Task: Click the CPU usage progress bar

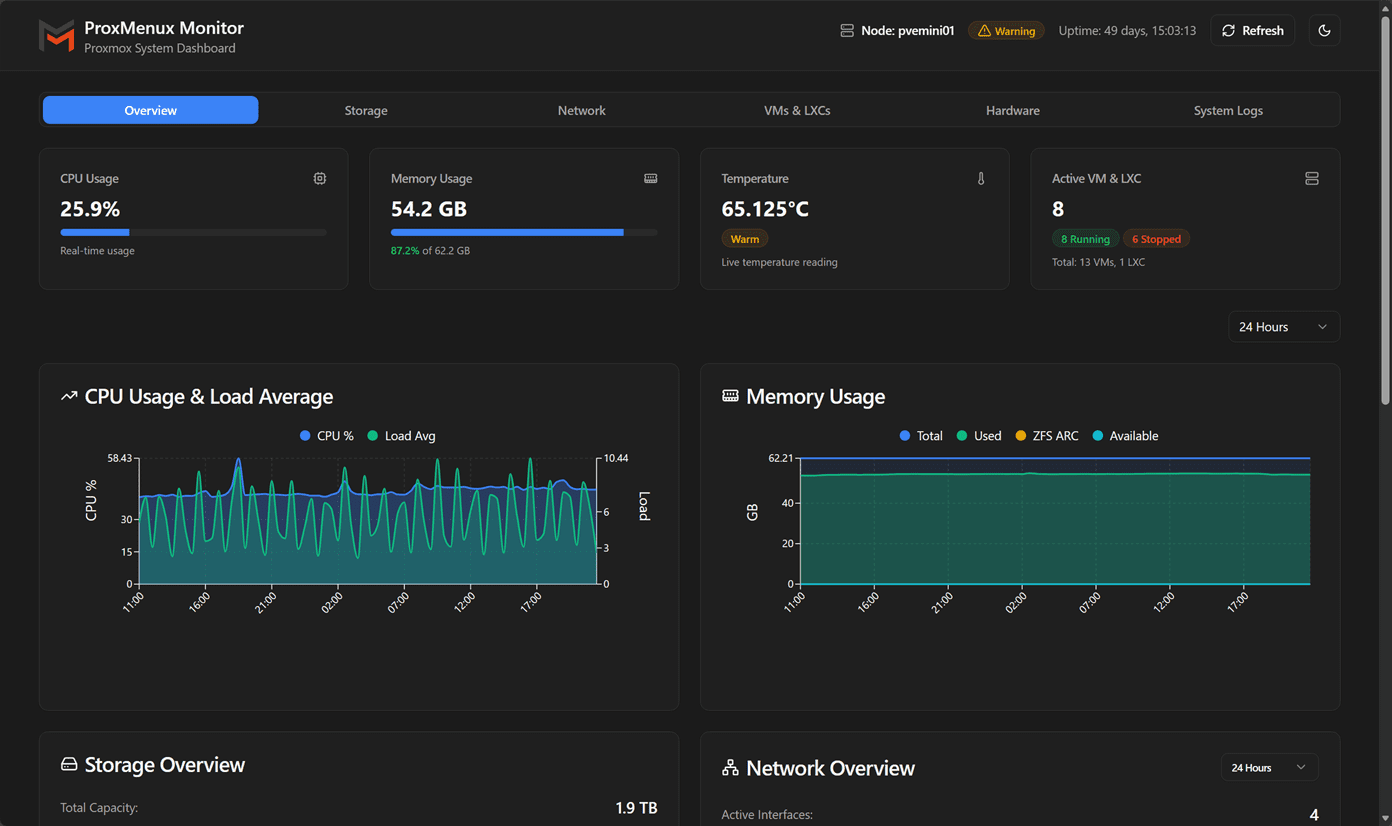Action: (x=193, y=231)
